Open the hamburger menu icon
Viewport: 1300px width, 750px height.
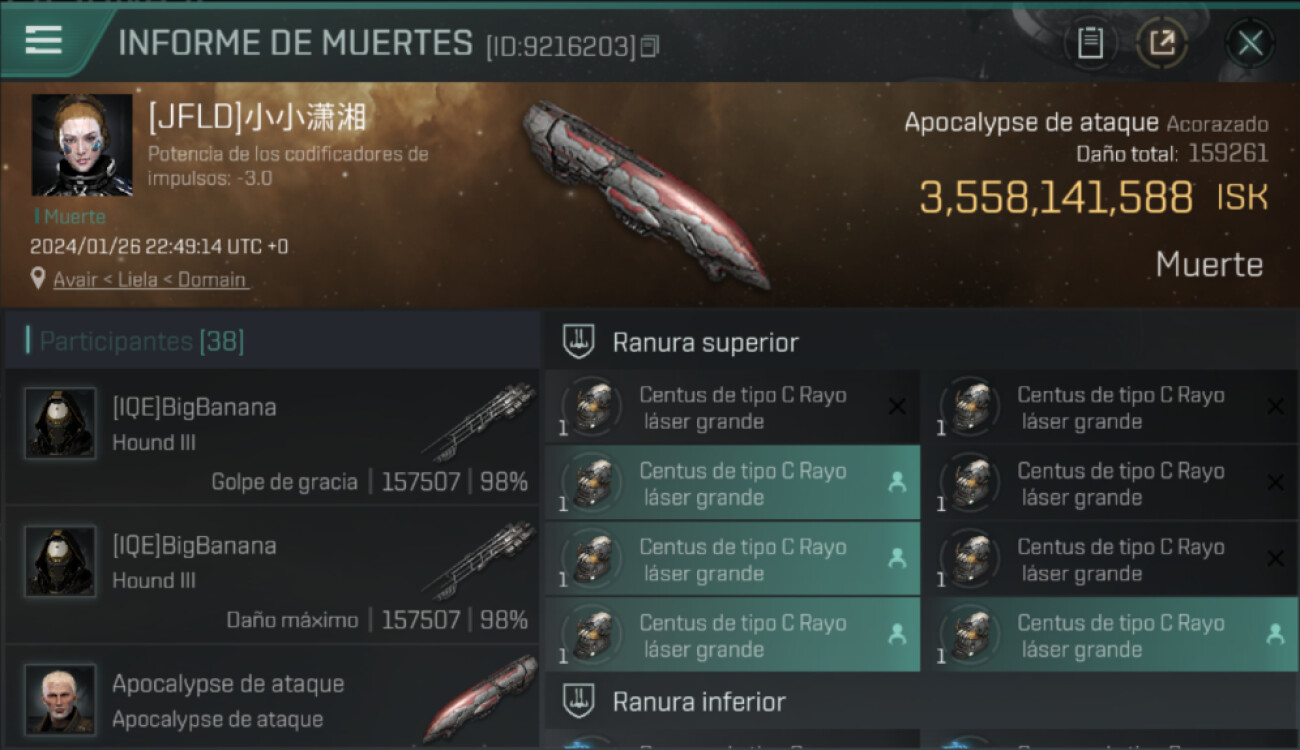point(43,40)
